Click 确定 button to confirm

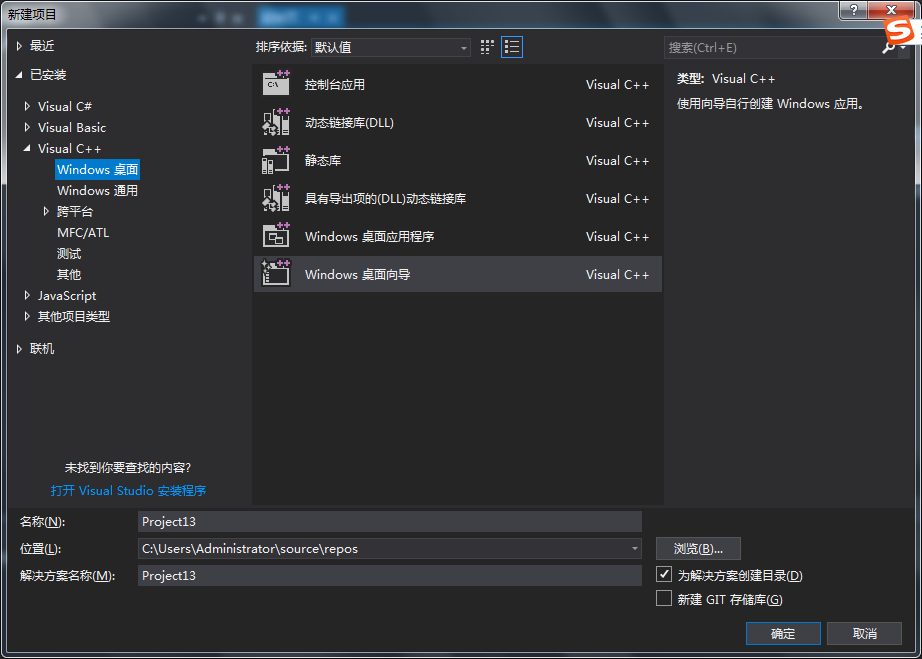(783, 633)
